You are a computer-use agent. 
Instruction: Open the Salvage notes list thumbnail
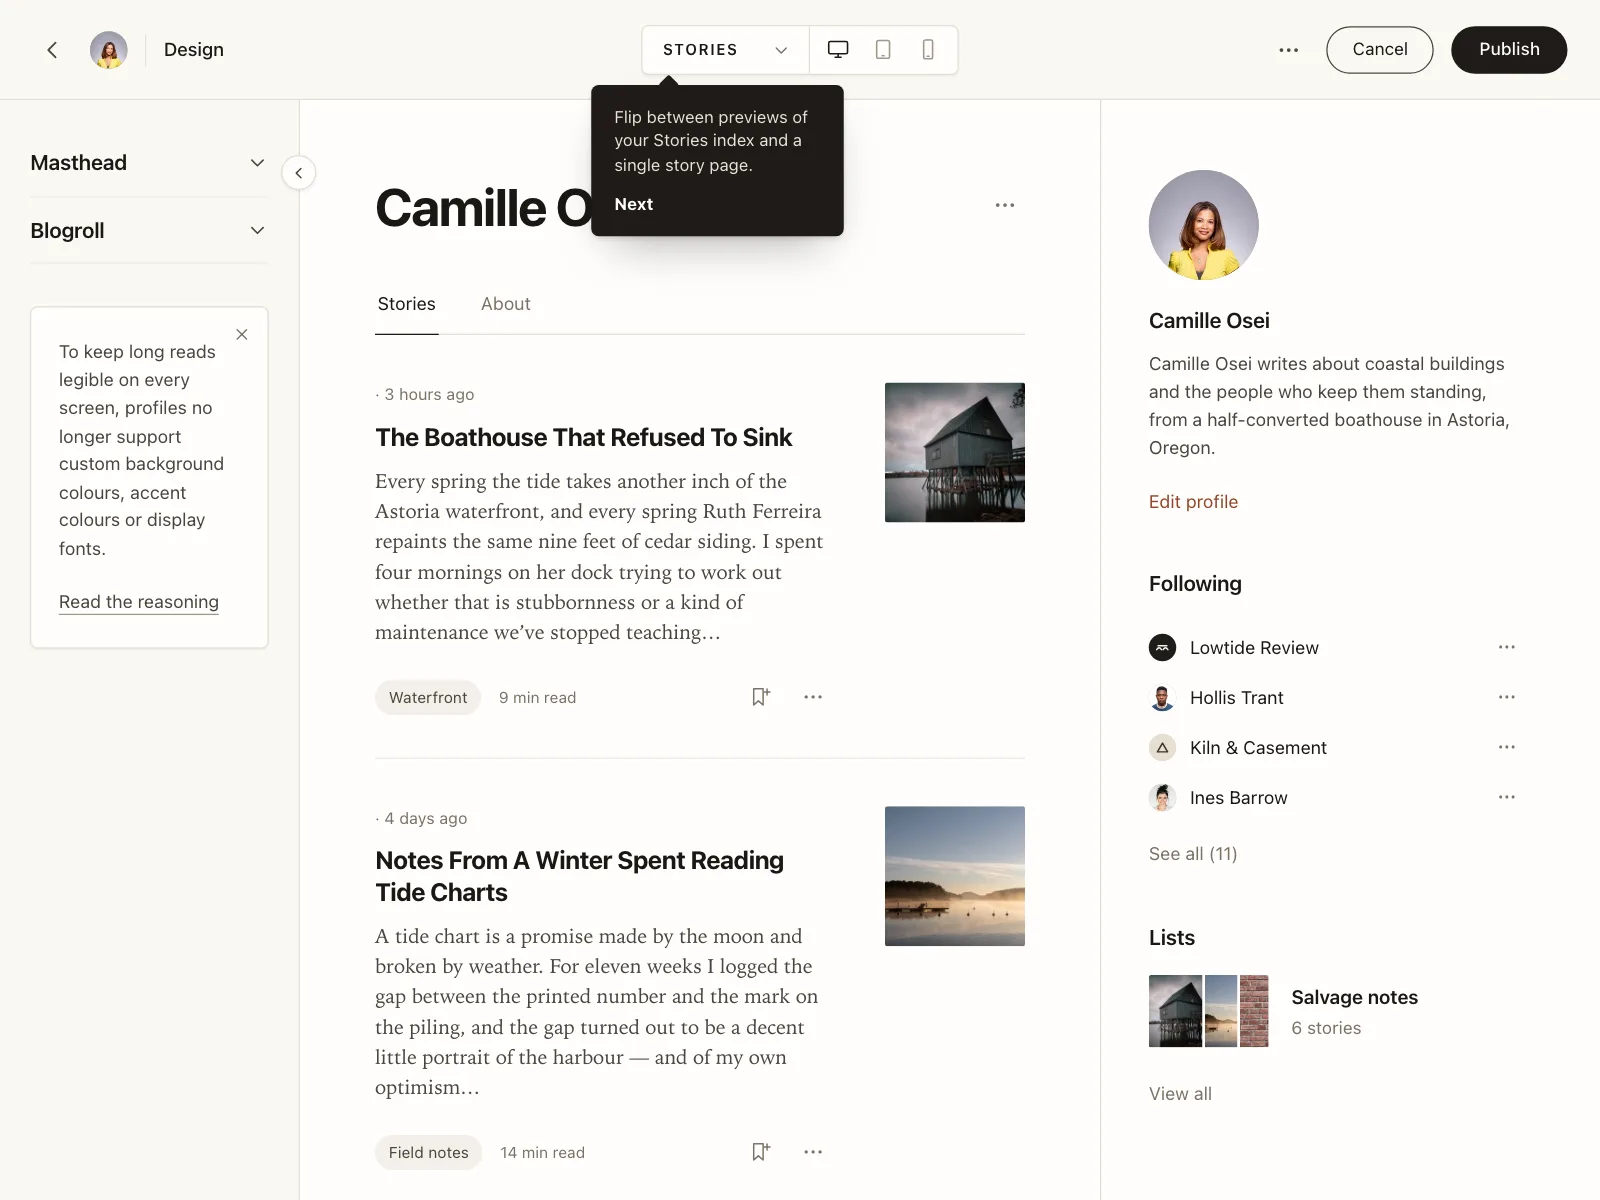1209,1011
